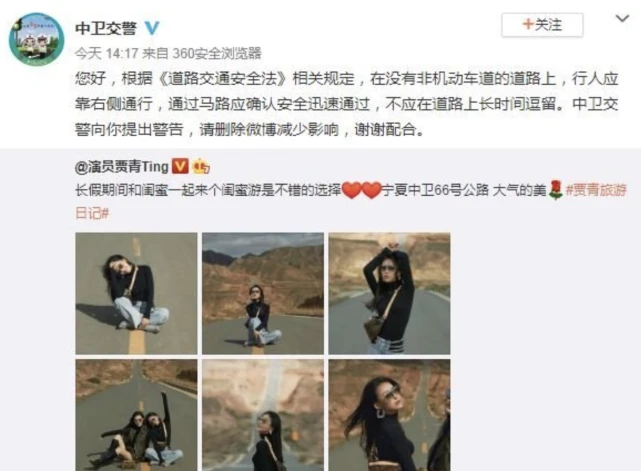Open @演员贾青Ting profile link

coord(122,166)
